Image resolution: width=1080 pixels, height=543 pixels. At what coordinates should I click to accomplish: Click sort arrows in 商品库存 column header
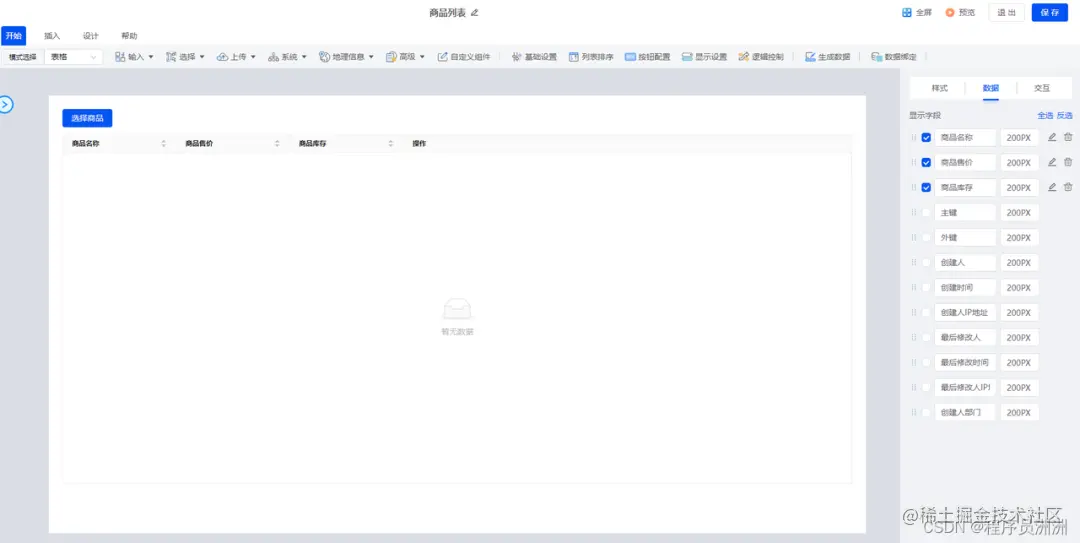pyautogui.click(x=391, y=144)
